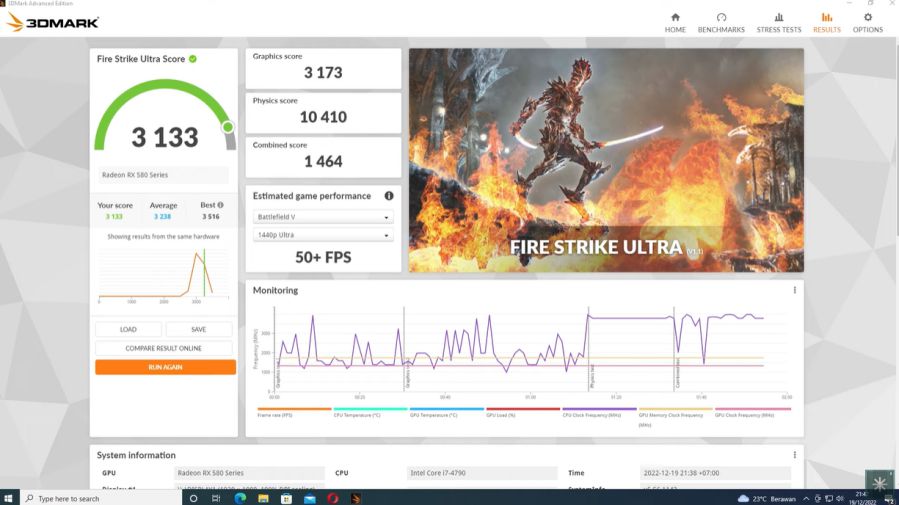Click the main score 3 133

coord(165,138)
